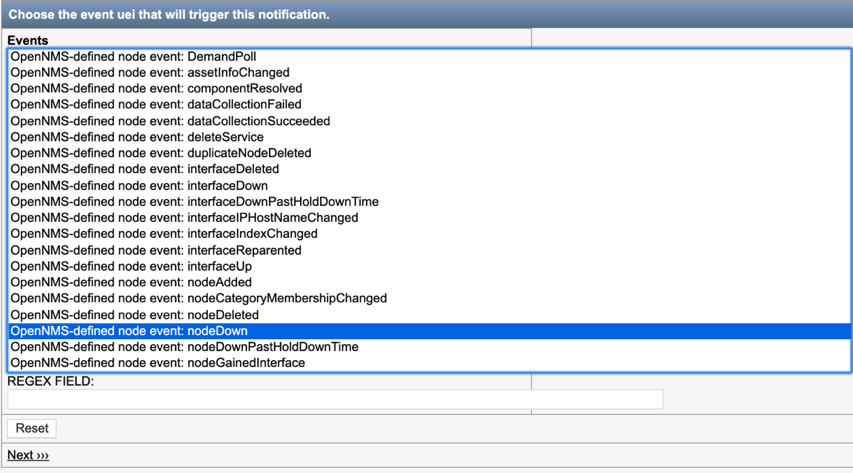Select the assetInfoChanged event
Viewport: 853px width, 473px height.
430,72
